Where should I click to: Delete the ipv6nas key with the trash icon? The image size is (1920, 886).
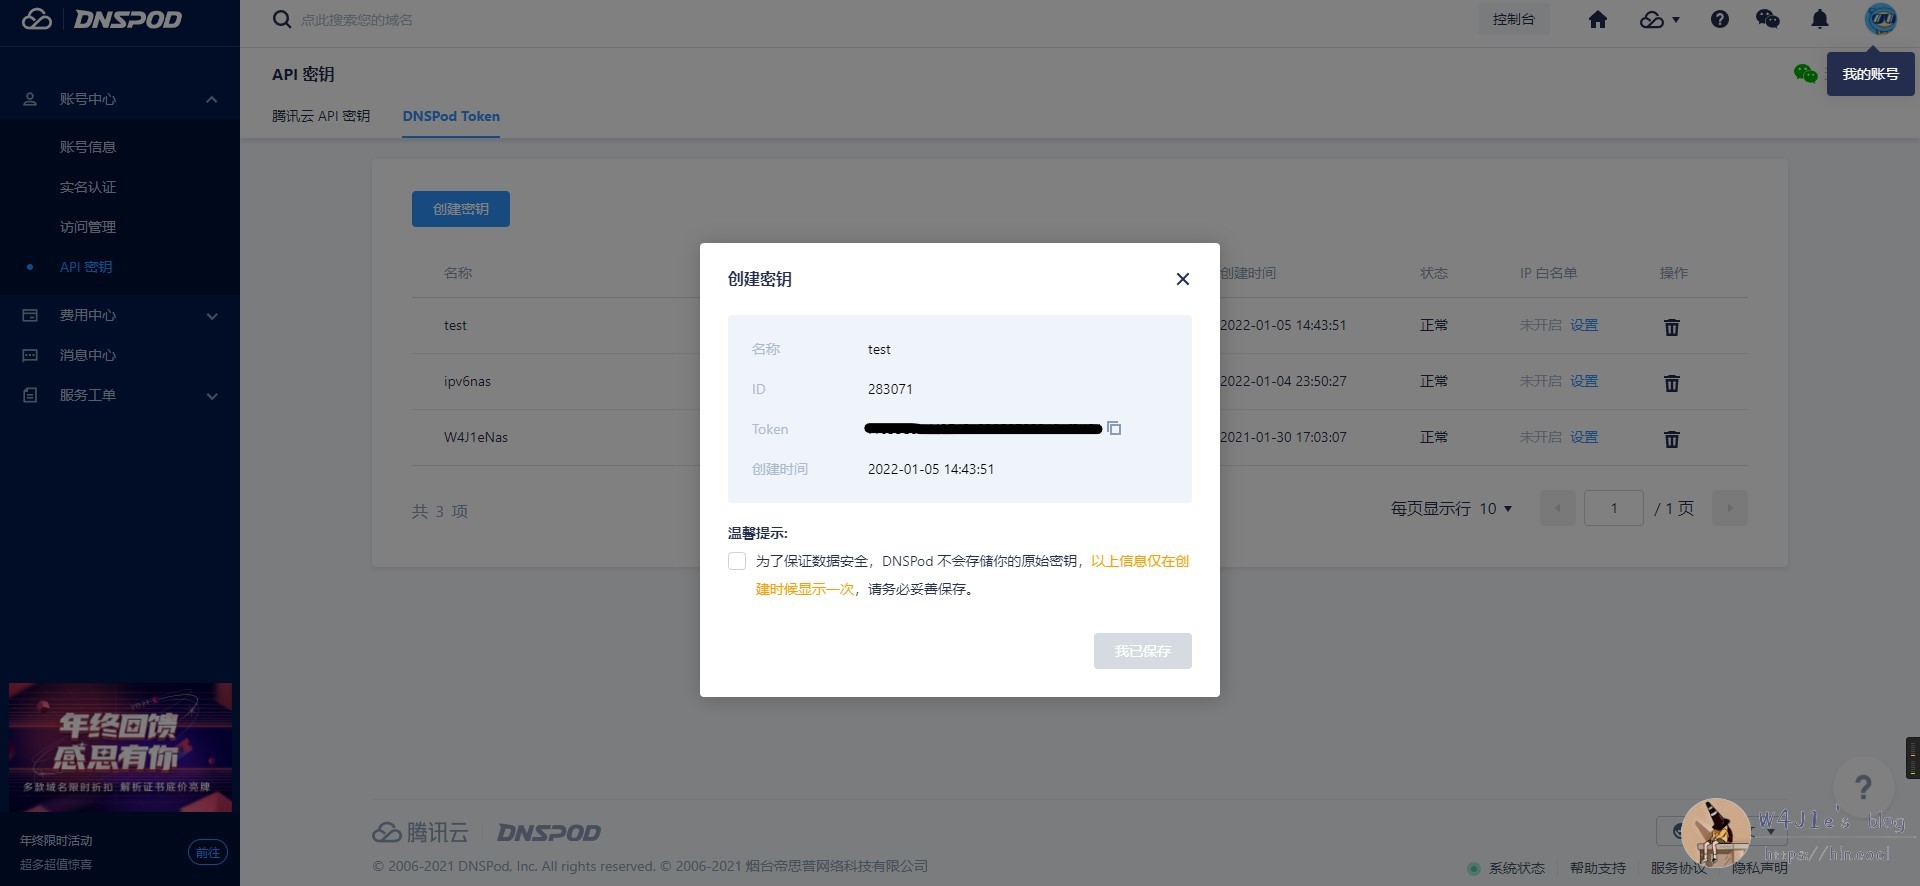(x=1672, y=383)
